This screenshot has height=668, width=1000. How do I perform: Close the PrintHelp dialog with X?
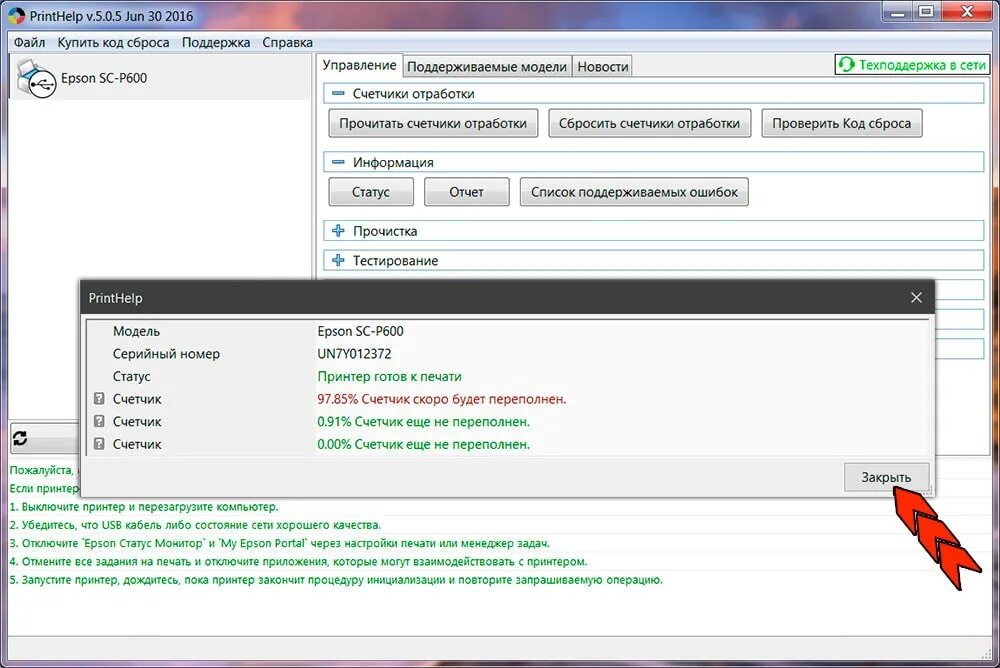916,298
